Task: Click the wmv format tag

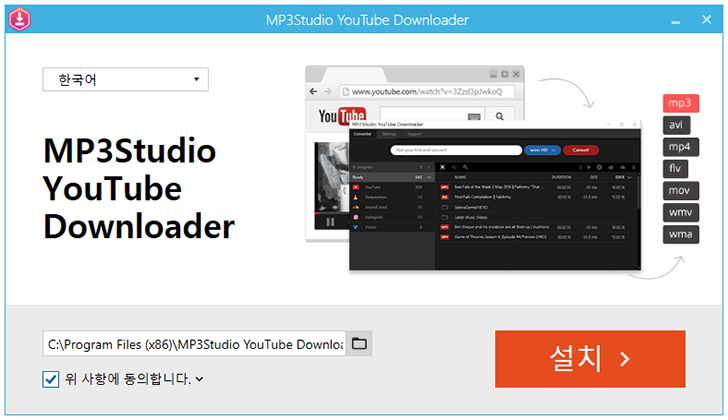Action: (680, 212)
